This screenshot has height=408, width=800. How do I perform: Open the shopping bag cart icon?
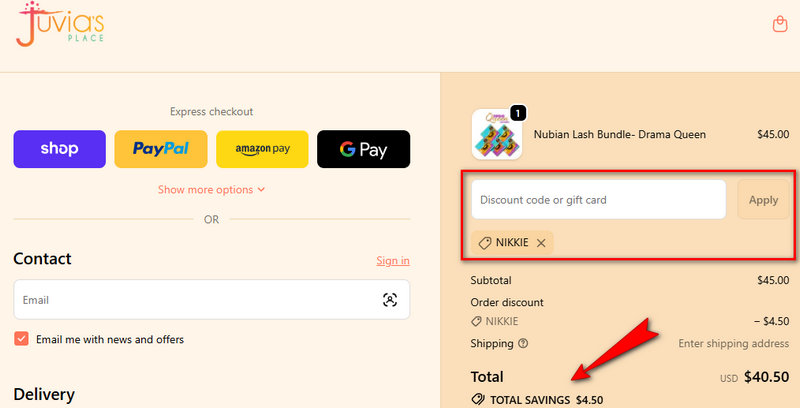[x=780, y=24]
